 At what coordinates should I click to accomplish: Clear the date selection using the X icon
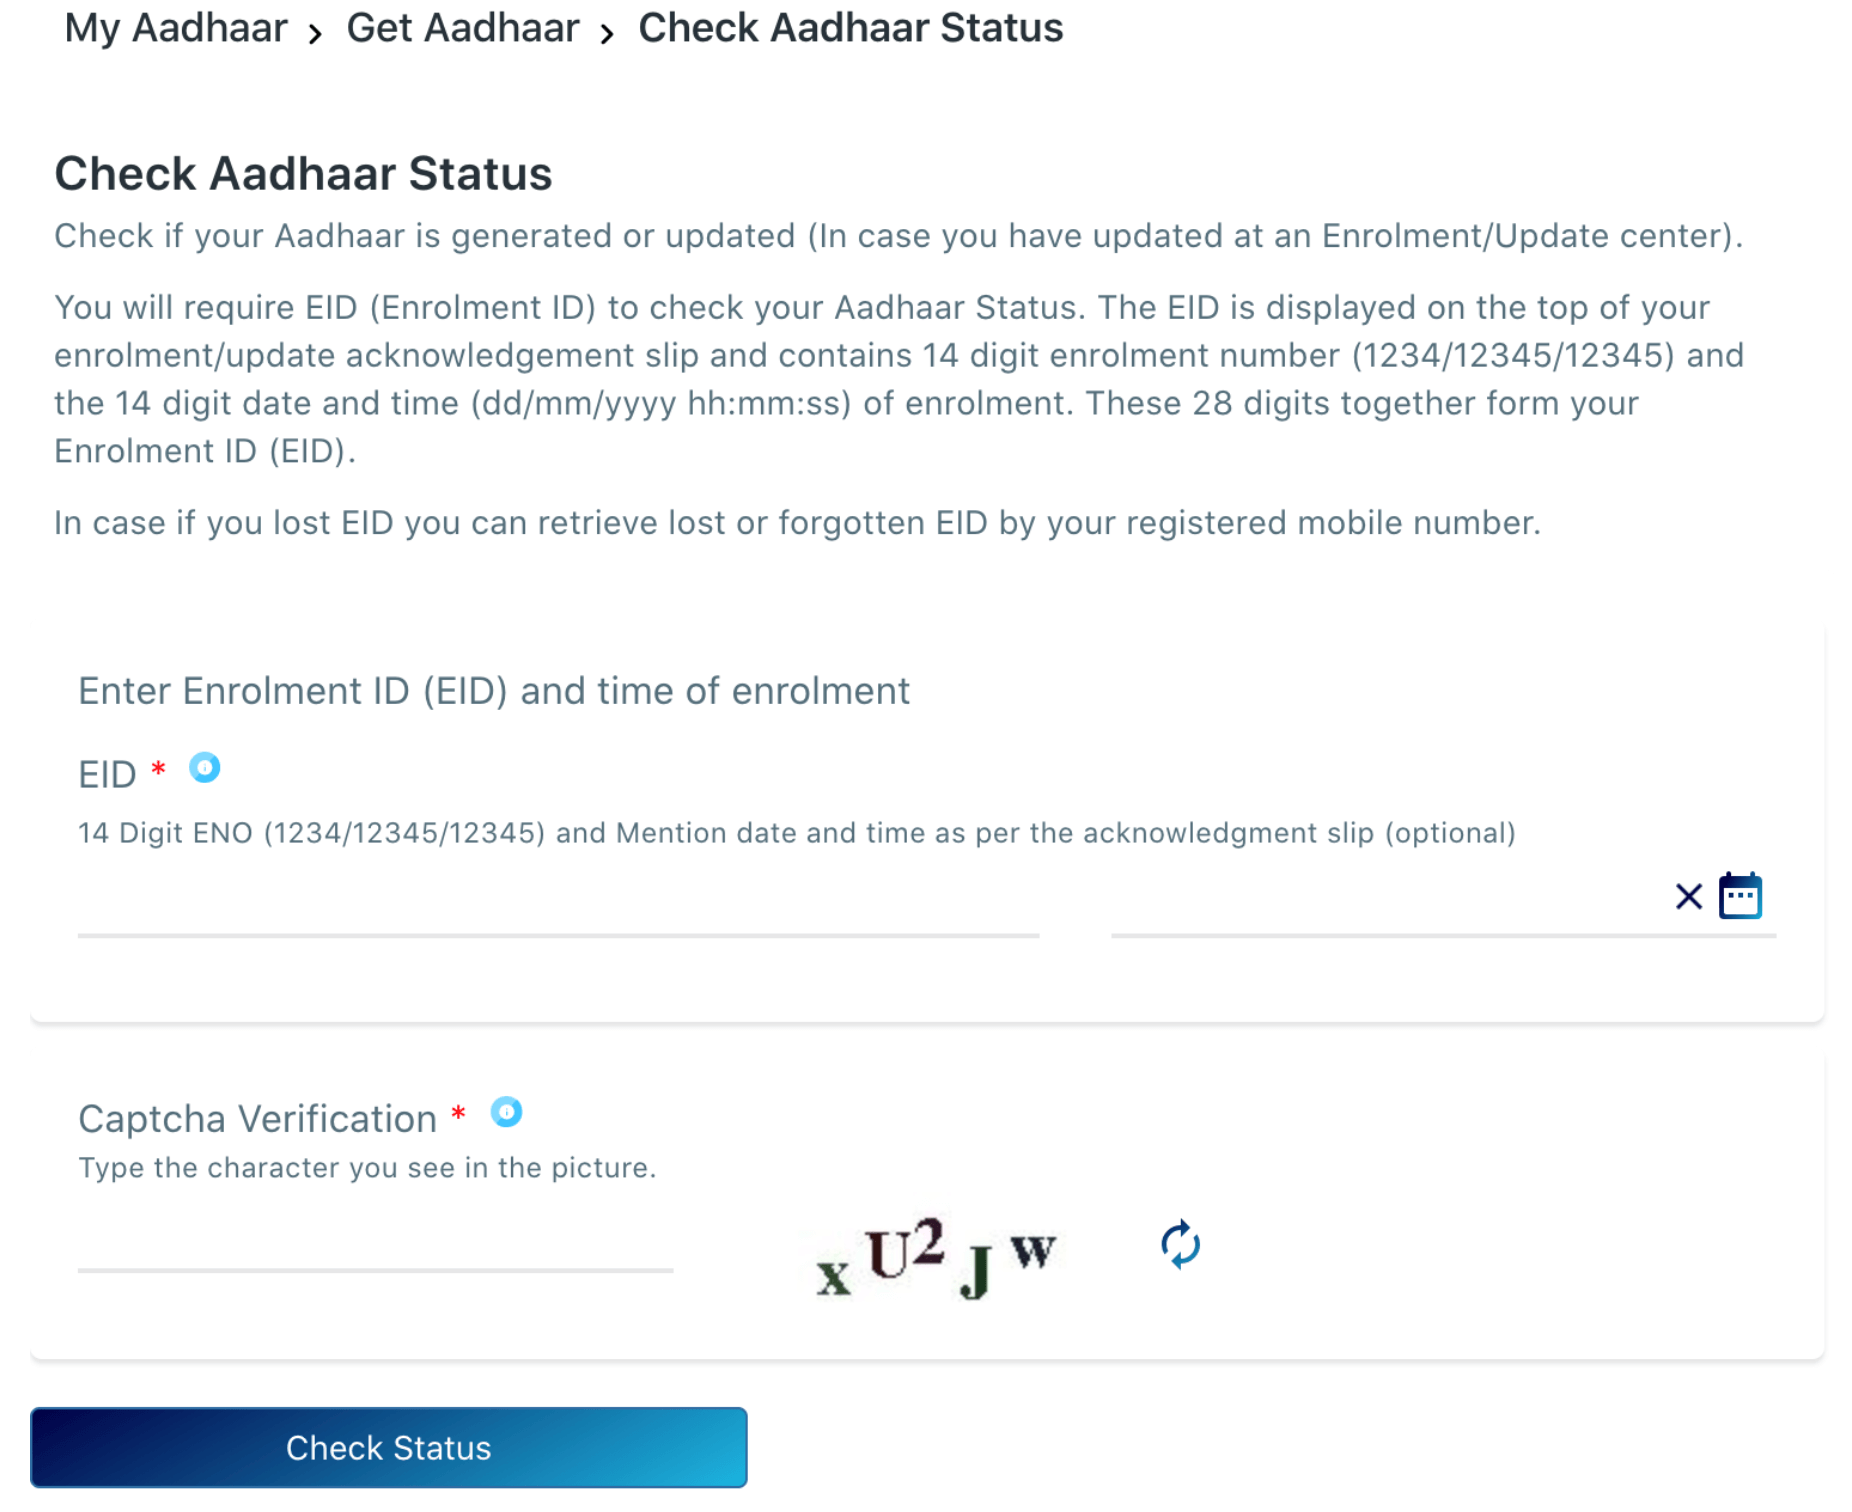tap(1688, 897)
